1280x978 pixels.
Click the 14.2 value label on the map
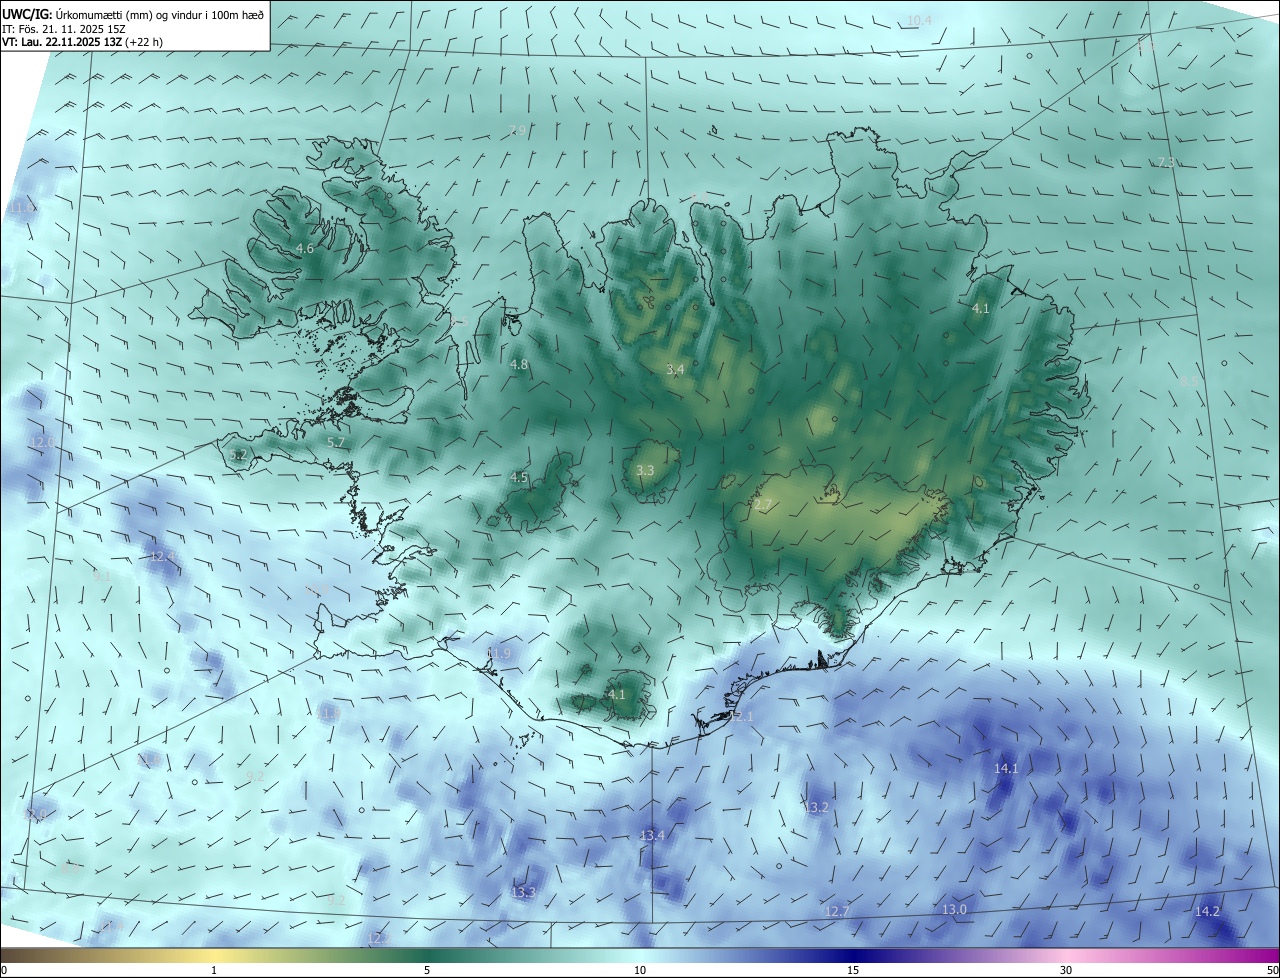1207,911
